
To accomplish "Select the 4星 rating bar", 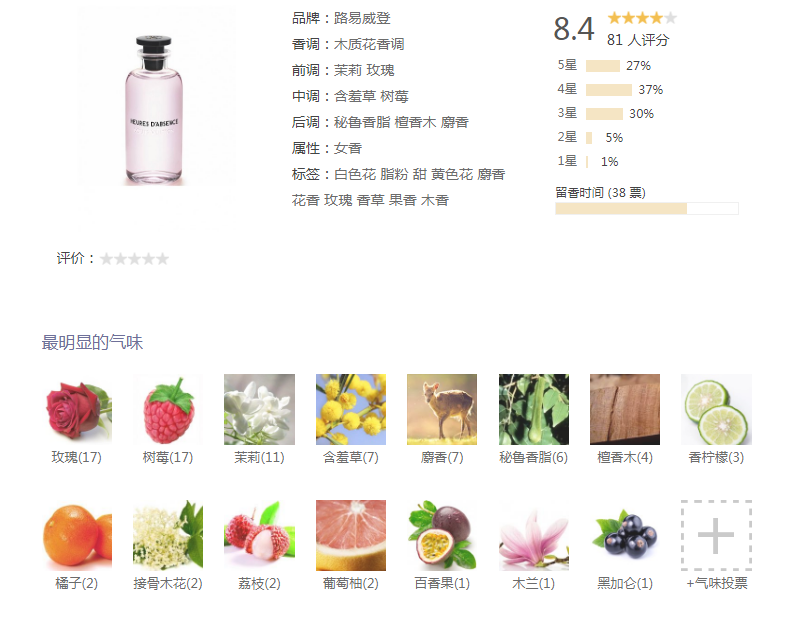I will click(x=609, y=90).
